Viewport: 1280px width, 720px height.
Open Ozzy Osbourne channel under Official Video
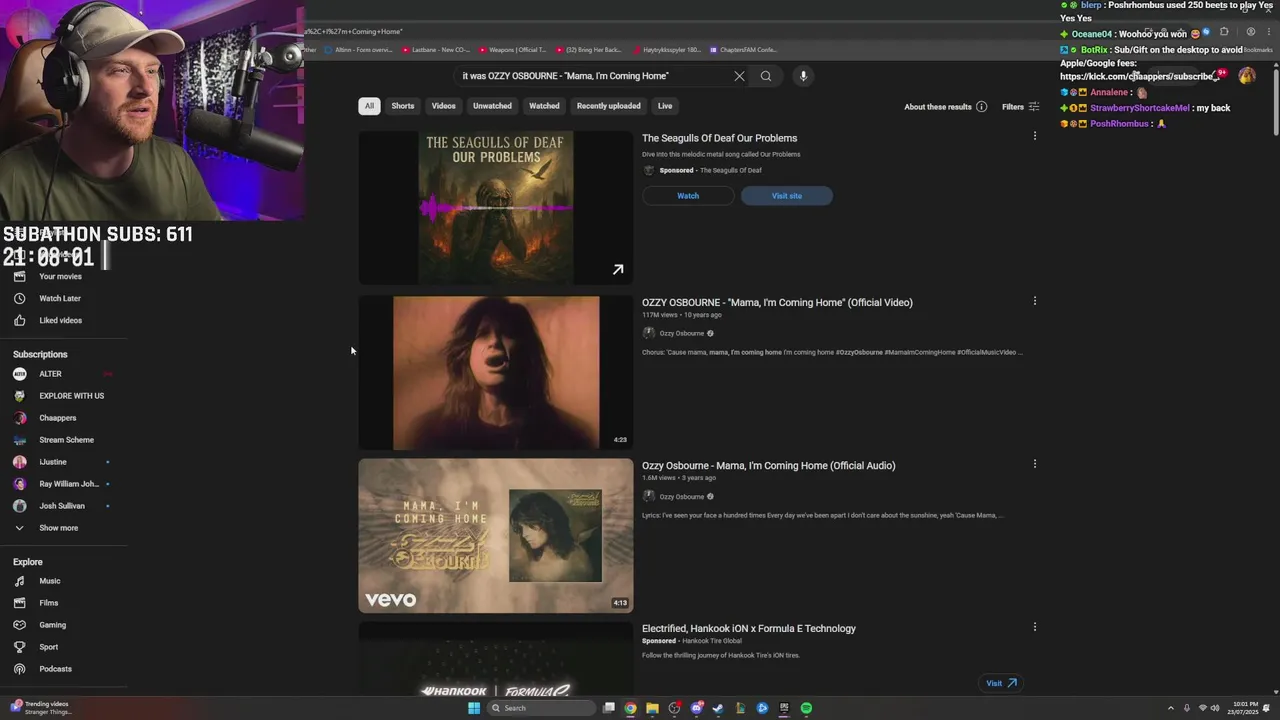coord(681,333)
